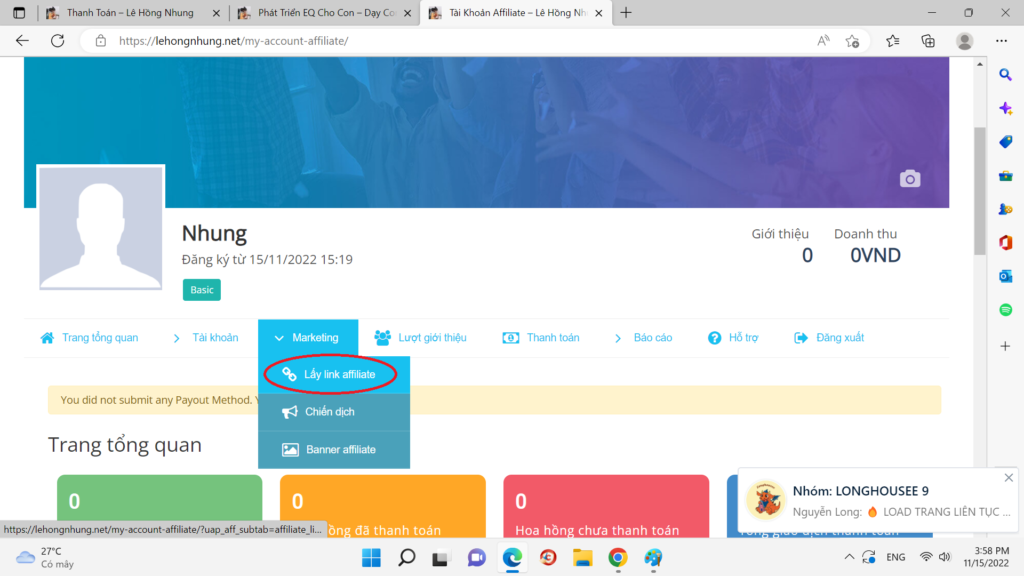Expand the Báo cáo menu
This screenshot has width=1024, height=576.
tap(643, 338)
